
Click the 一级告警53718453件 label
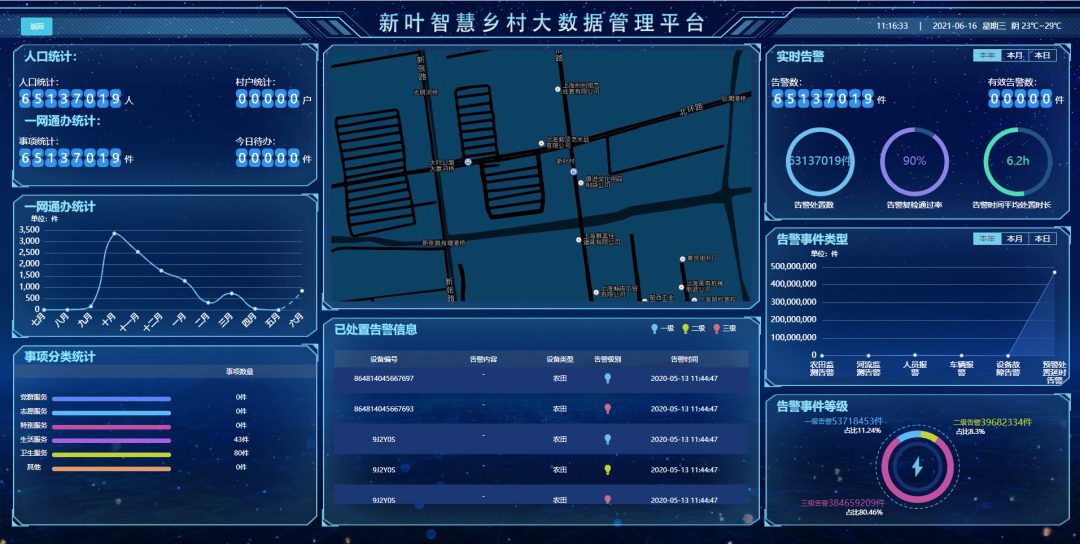coord(844,421)
